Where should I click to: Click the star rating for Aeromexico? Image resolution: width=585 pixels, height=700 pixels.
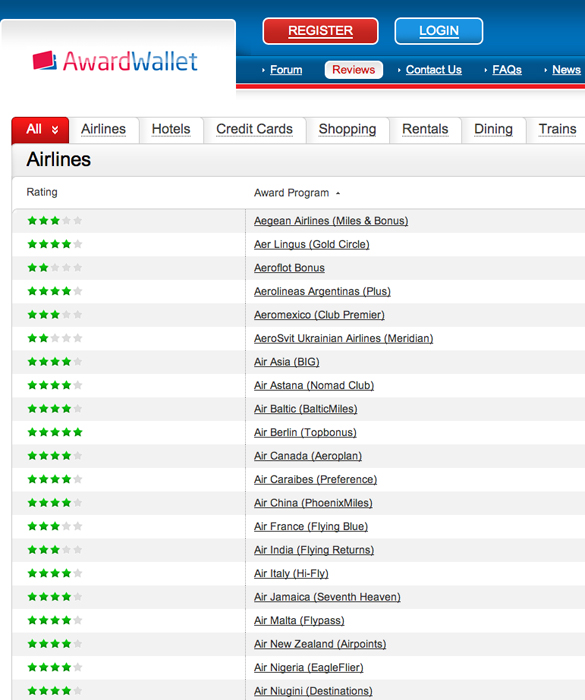point(55,315)
